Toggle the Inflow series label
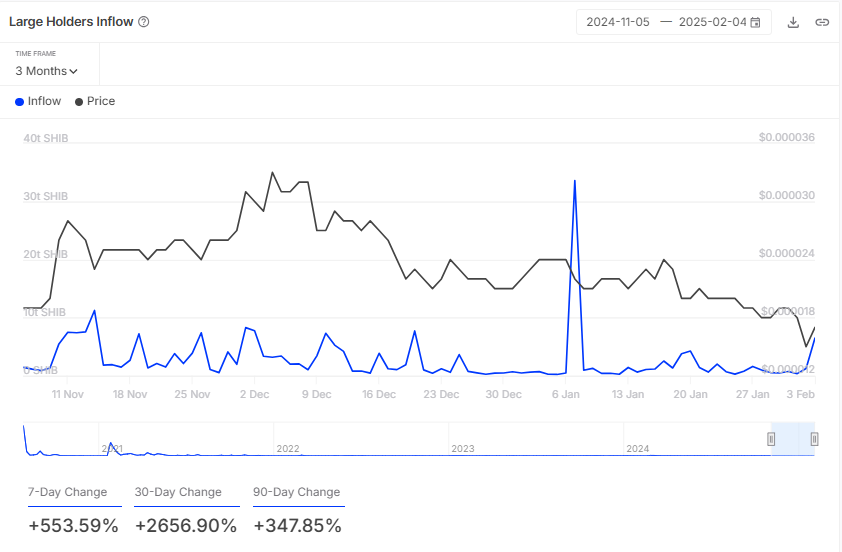The height and width of the screenshot is (552, 842). [44, 101]
